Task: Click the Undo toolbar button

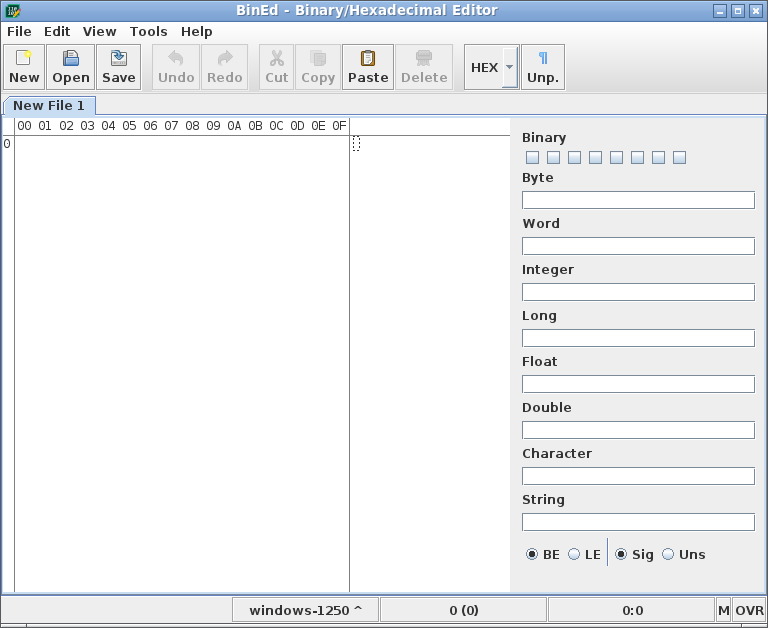Action: [176, 67]
